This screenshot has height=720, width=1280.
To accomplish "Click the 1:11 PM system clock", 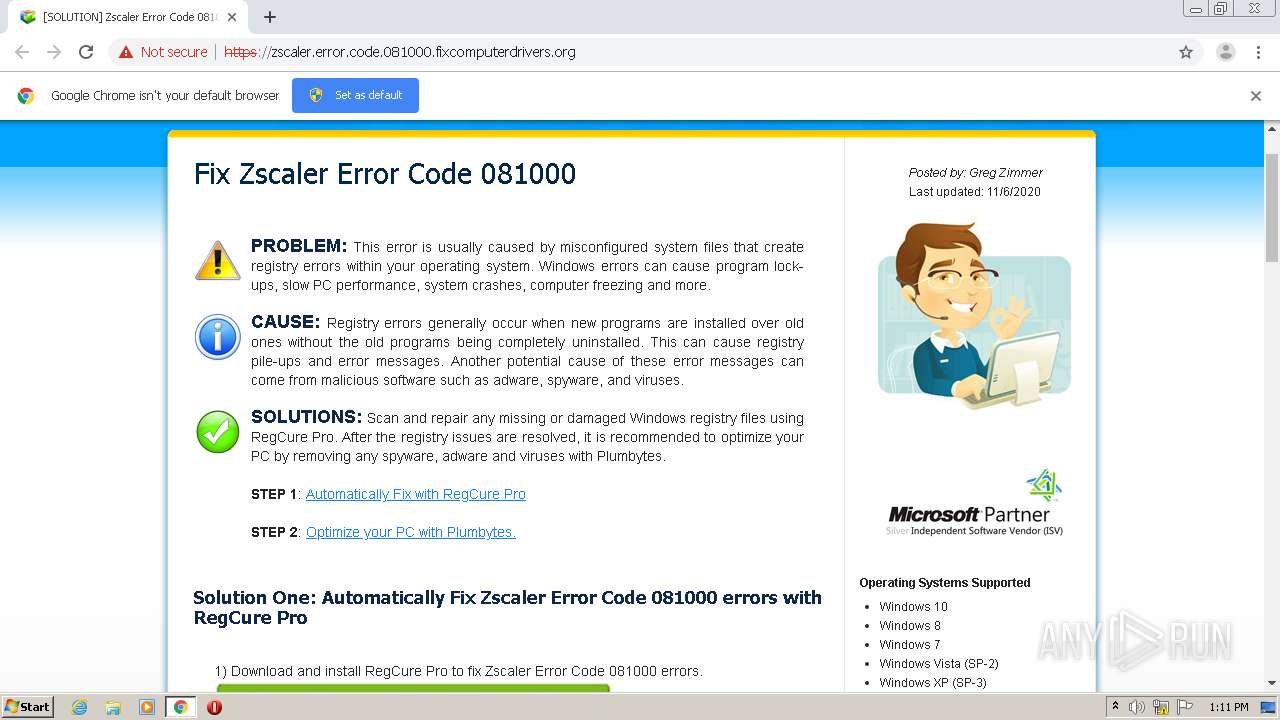I will 1229,707.
